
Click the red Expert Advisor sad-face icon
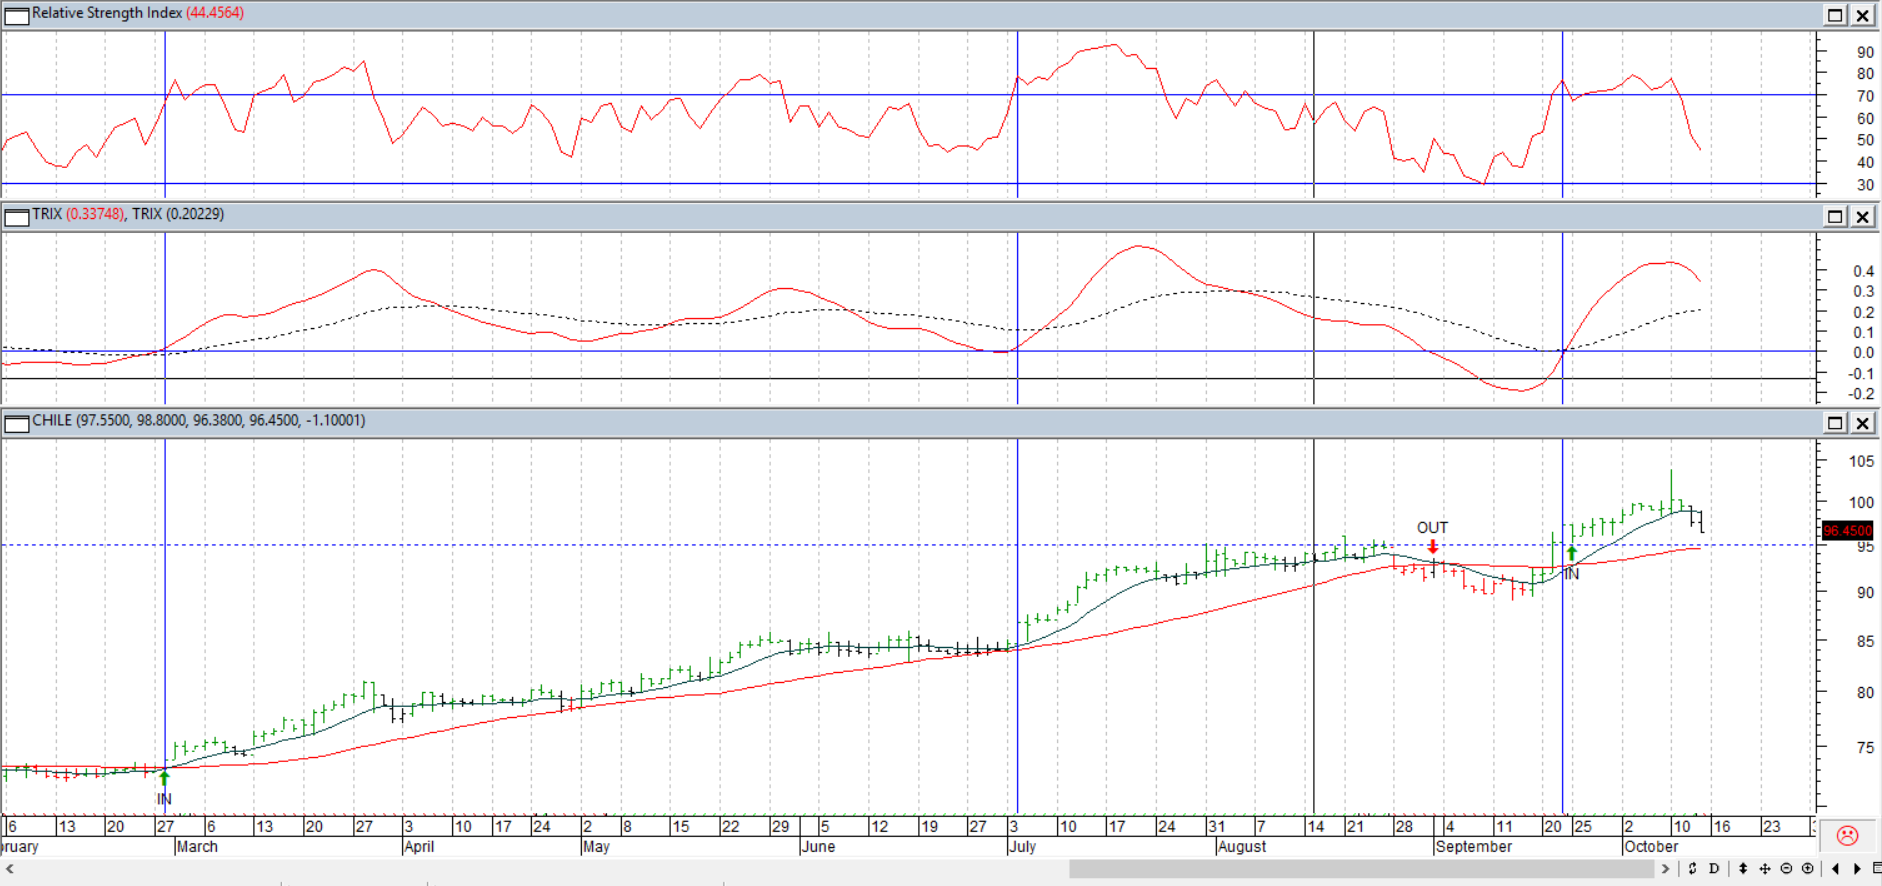click(x=1847, y=835)
